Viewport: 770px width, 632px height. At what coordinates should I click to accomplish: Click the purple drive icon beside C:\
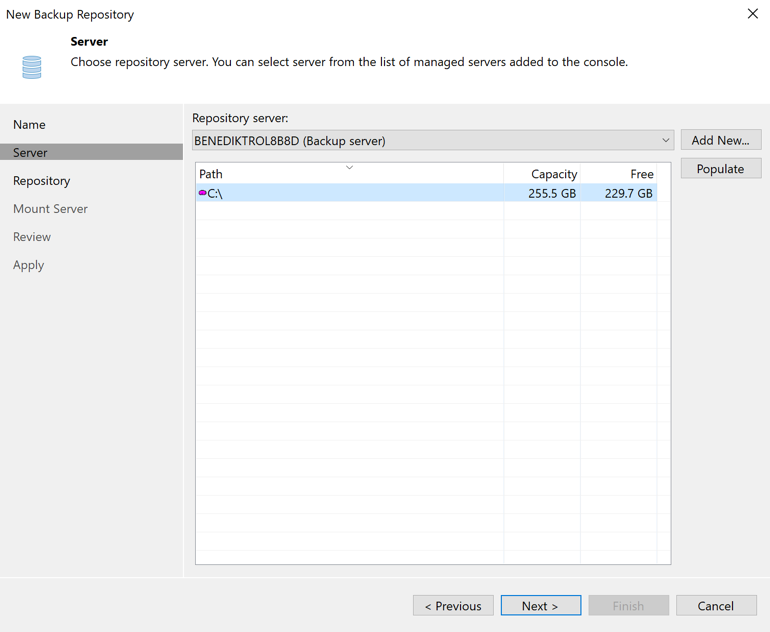(x=202, y=193)
